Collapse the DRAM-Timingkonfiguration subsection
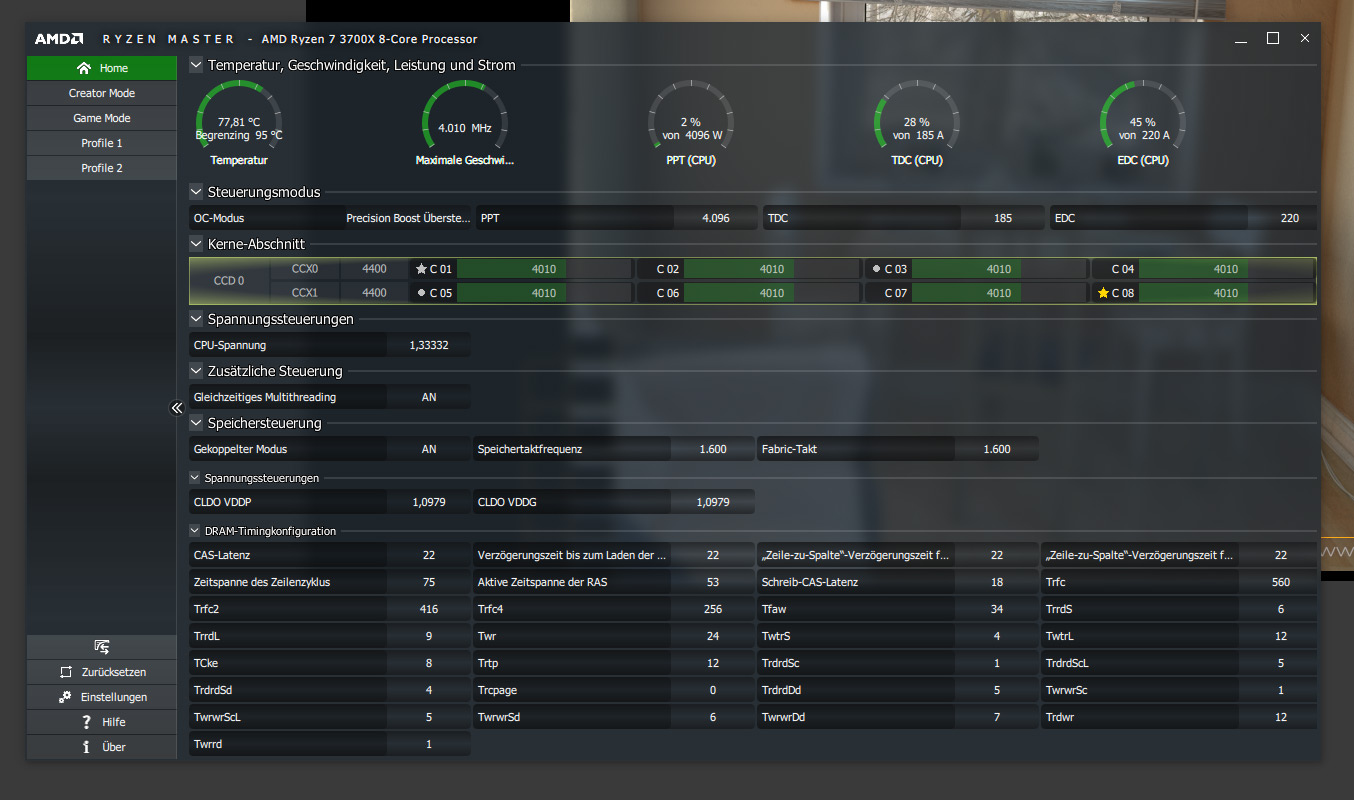 pyautogui.click(x=195, y=531)
